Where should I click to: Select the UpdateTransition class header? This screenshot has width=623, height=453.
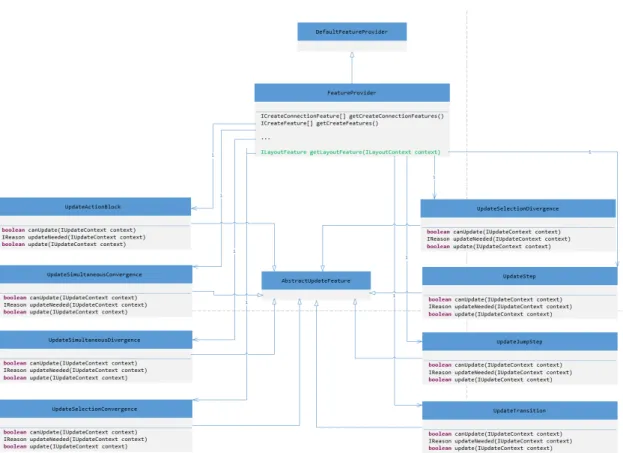tap(520, 410)
